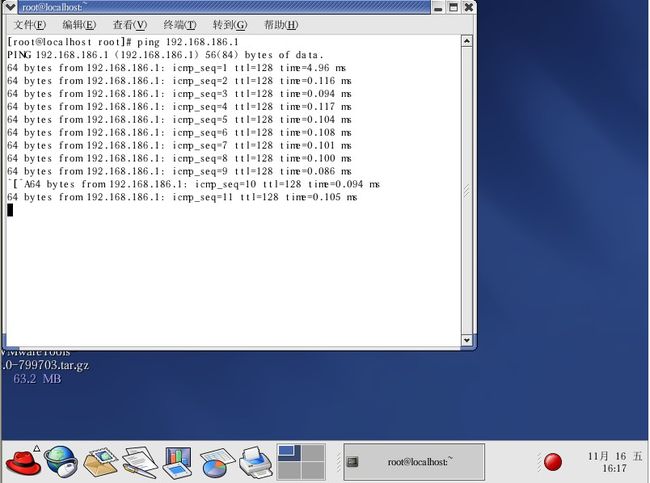Click the 63.2 MB file size label
The image size is (650, 483).
coord(37,379)
